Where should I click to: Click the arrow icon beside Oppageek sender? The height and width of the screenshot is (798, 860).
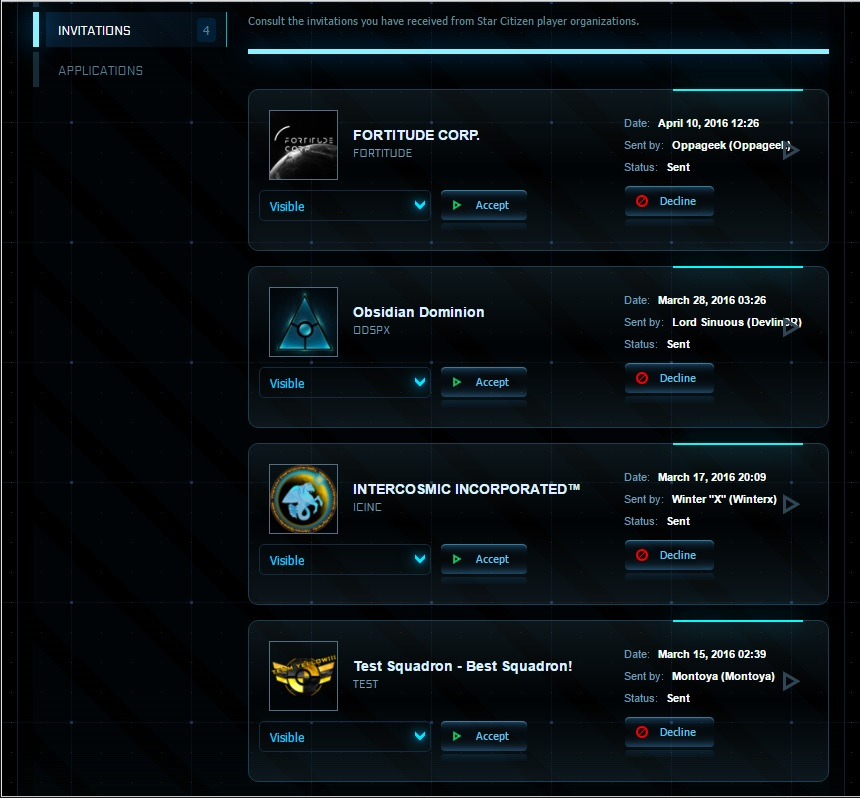[790, 150]
